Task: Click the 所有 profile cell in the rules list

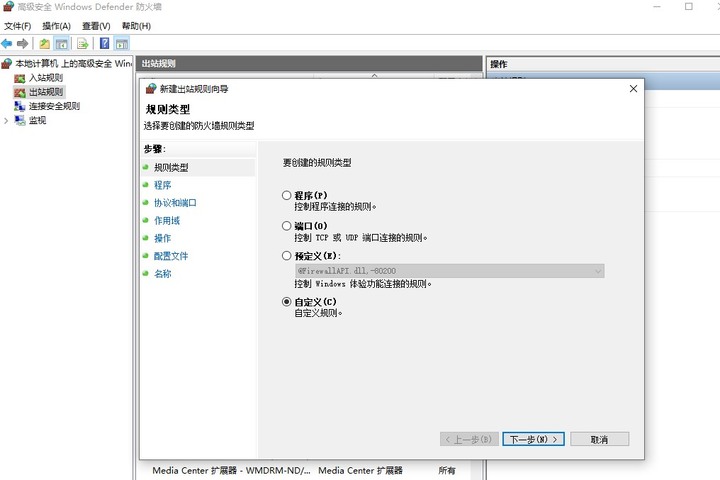Action: click(x=447, y=470)
